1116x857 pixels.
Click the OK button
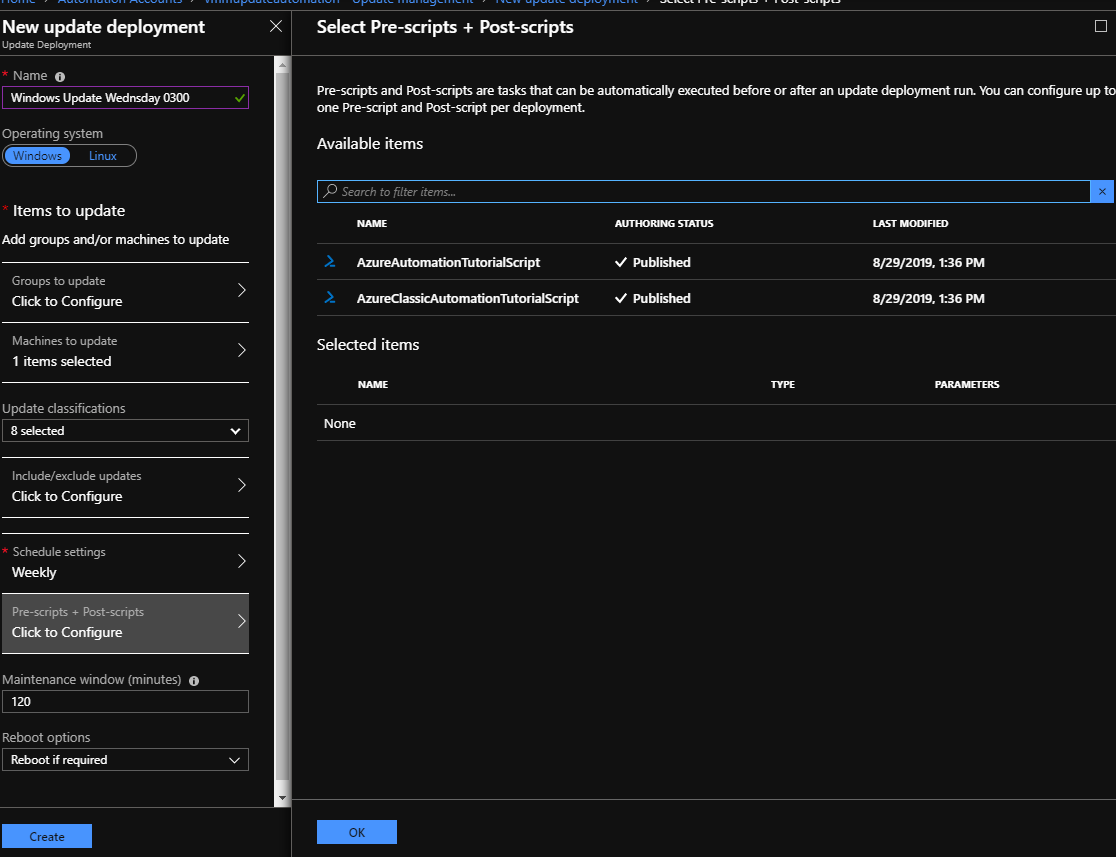click(357, 832)
